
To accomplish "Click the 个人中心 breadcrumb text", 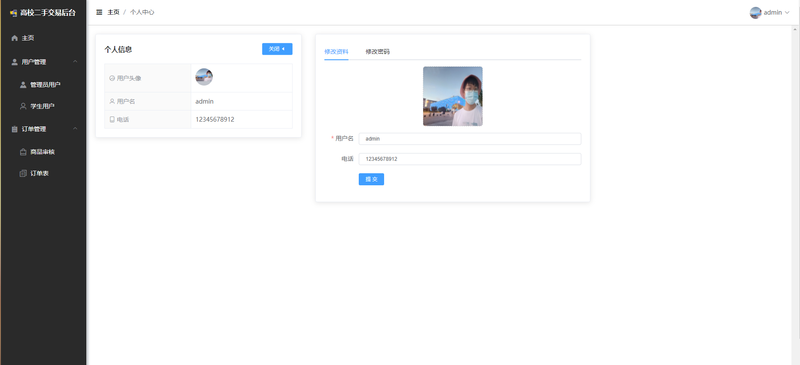I will tap(142, 12).
